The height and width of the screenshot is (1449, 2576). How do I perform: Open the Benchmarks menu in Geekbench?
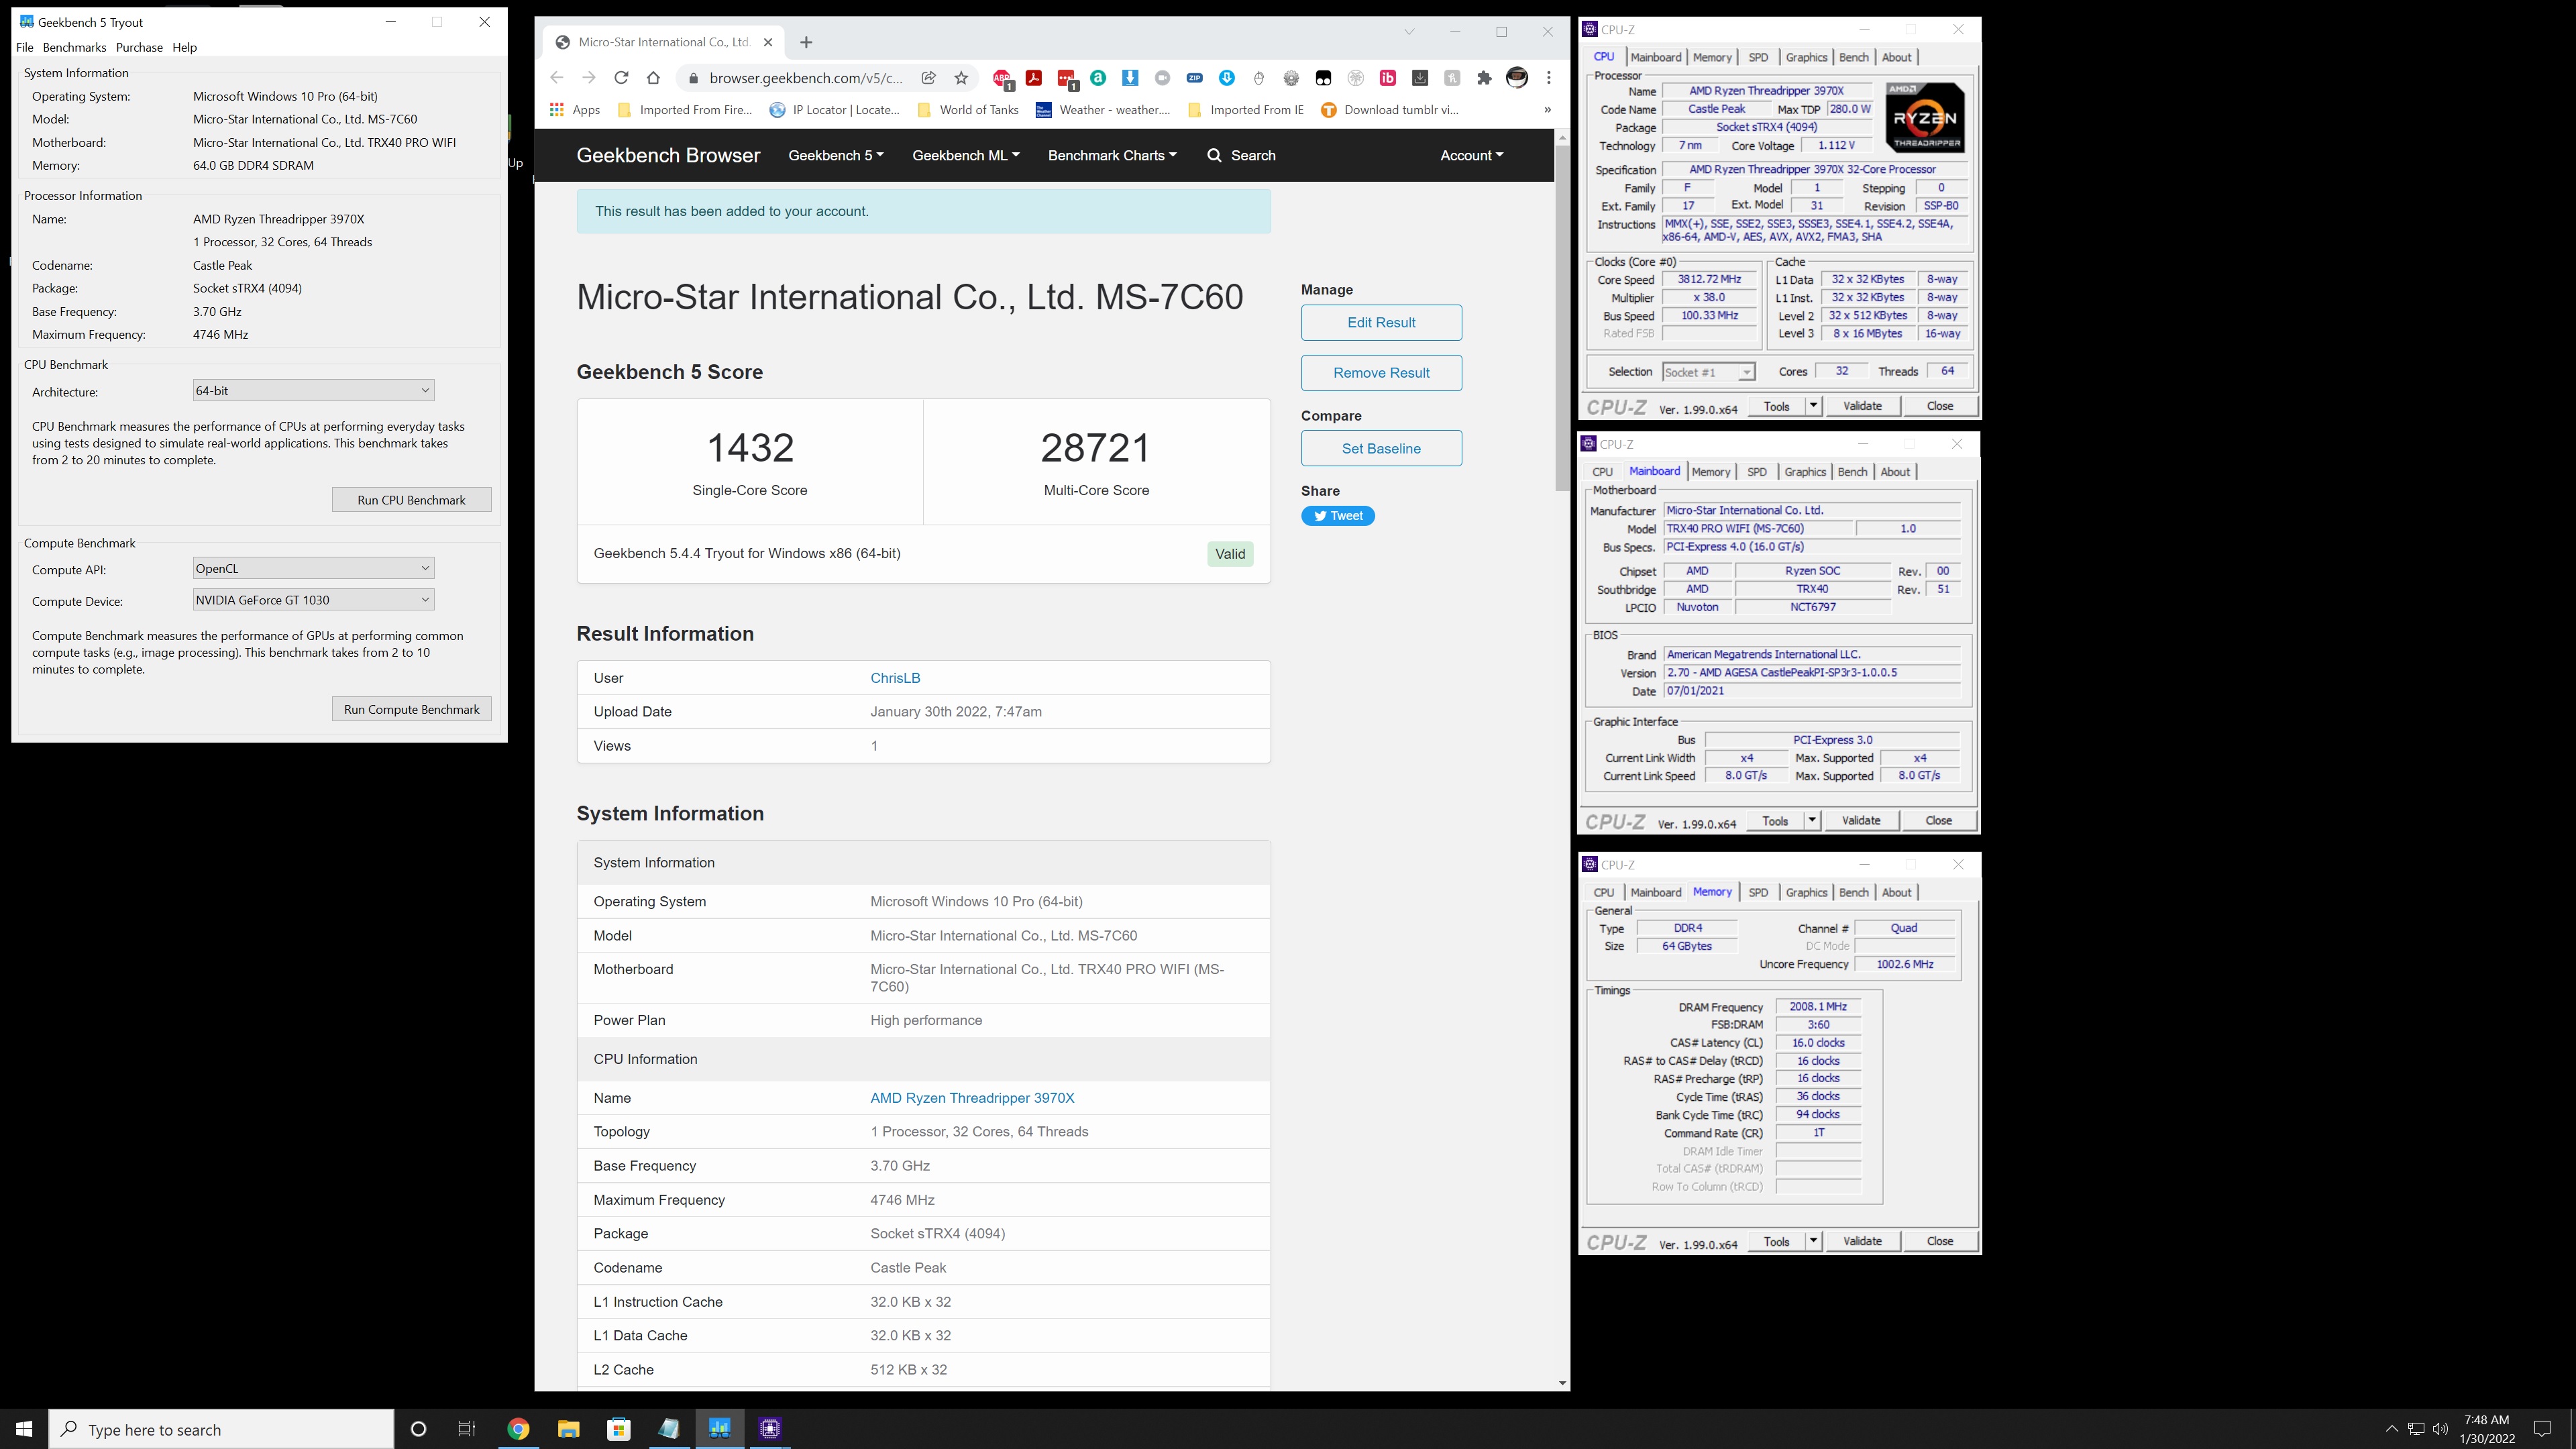click(74, 47)
